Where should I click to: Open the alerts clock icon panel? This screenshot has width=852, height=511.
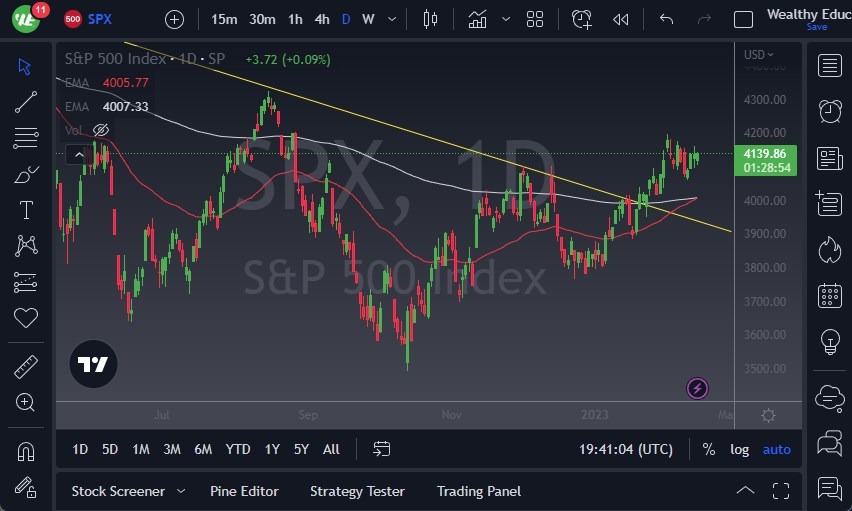point(829,111)
